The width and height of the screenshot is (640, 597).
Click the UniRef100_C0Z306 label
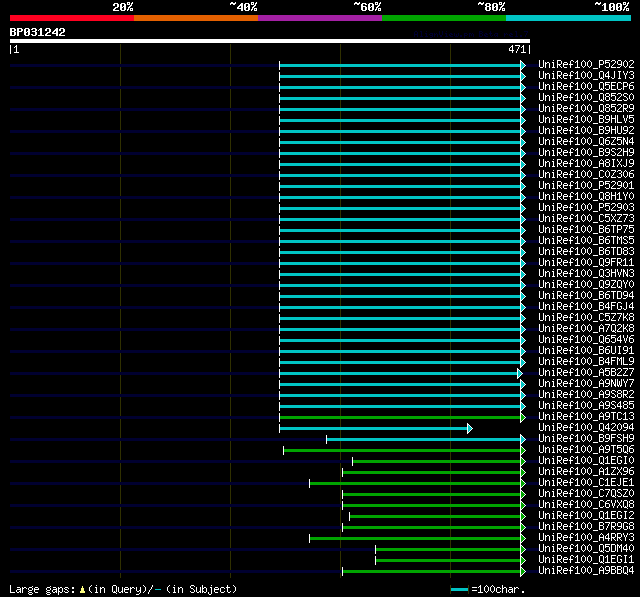[586, 175]
